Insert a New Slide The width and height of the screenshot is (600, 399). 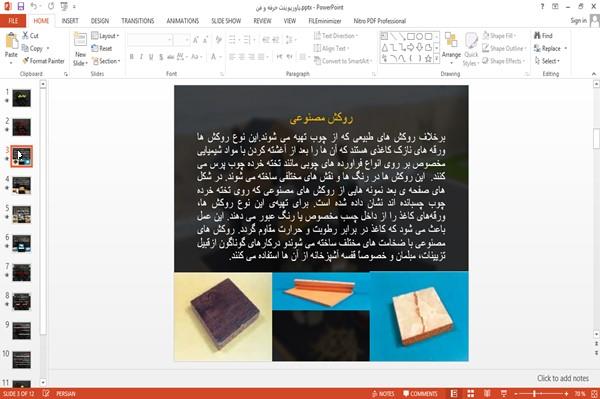coord(80,50)
